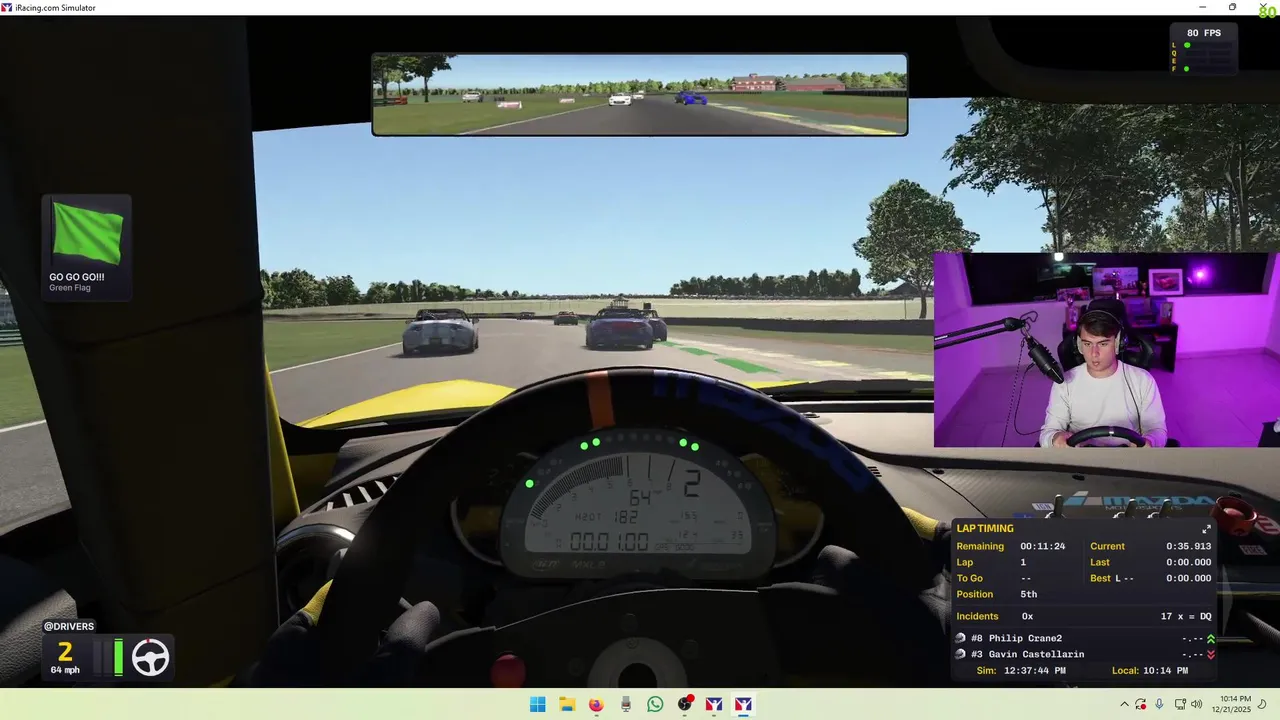Click the focus moon icon in the tray
Viewport: 1280px width, 720px height.
pyautogui.click(x=1263, y=704)
